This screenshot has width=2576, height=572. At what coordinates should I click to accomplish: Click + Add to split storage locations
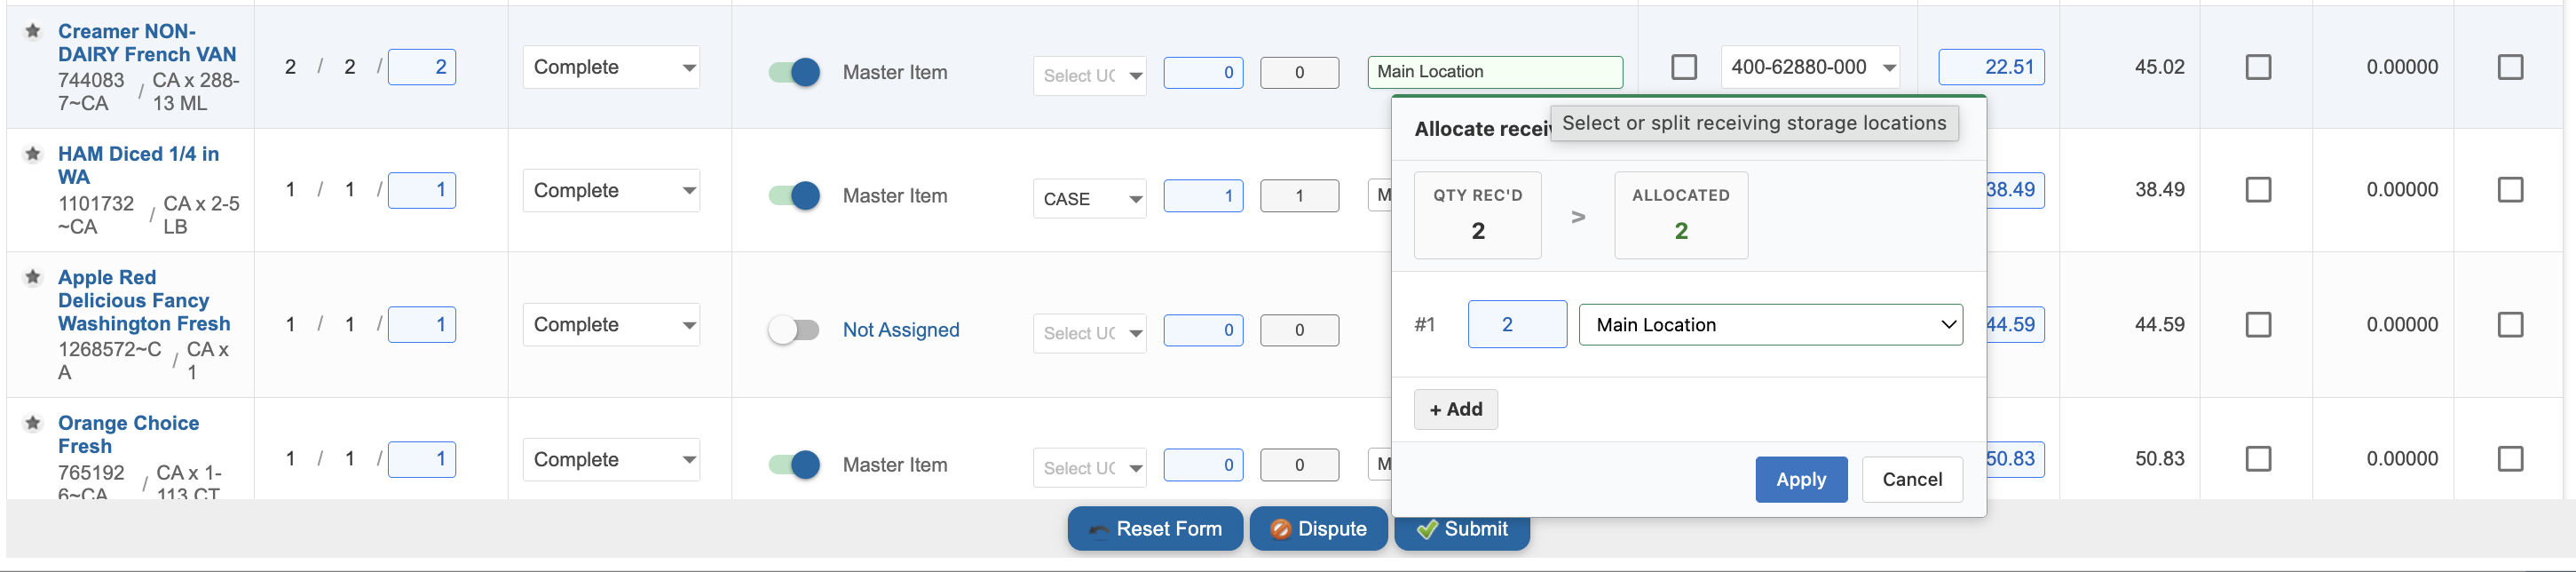click(1455, 410)
